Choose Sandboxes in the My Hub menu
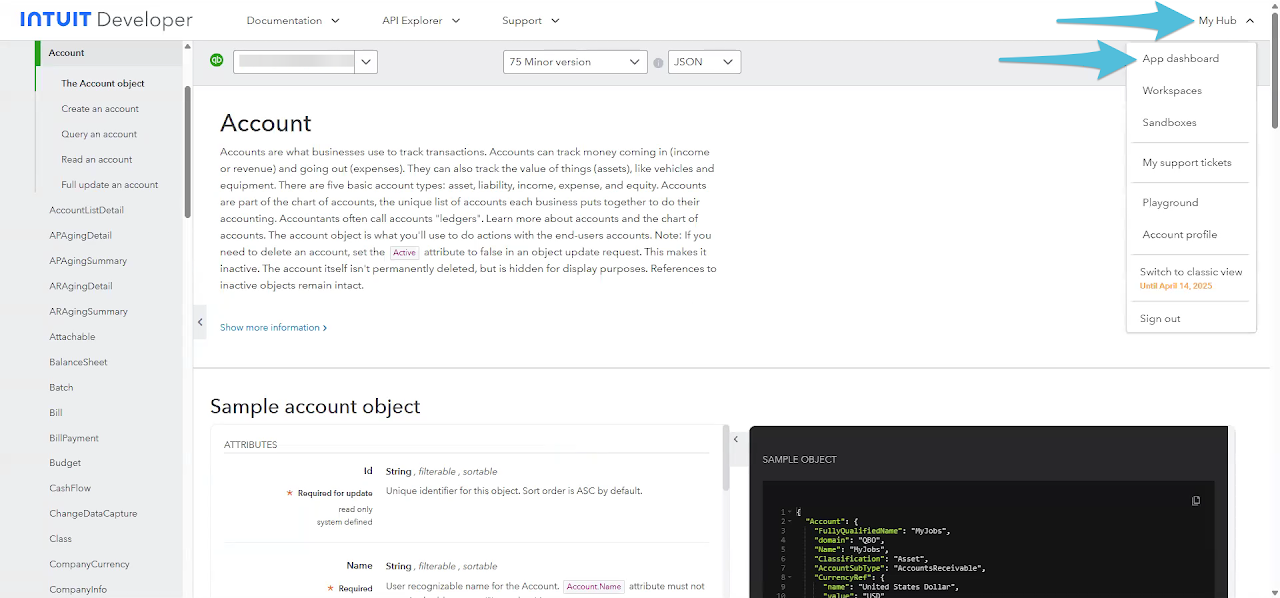This screenshot has width=1280, height=598. click(1169, 123)
